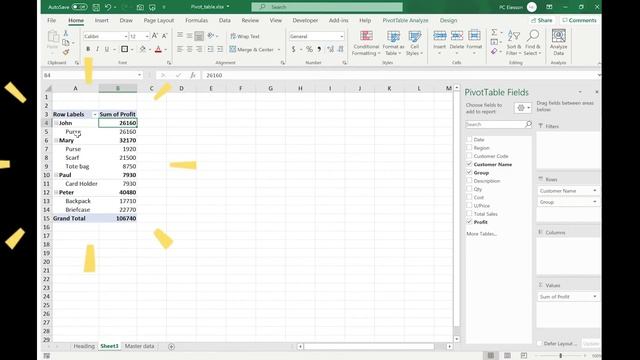Add a new sheet with plus button
Viewport: 640px width, 360px height.
171,347
